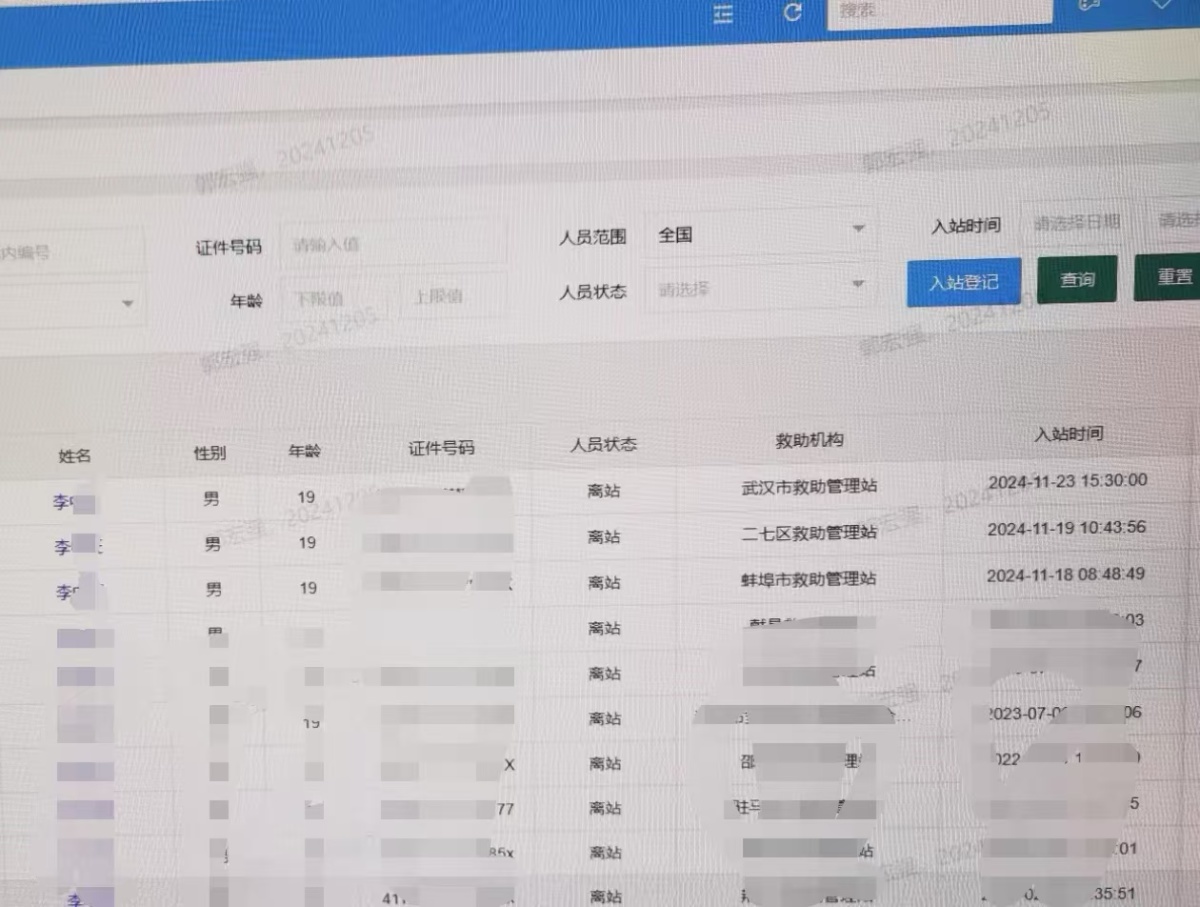Click the 姓名 column header
Screen dimensions: 1200x907
tap(75, 456)
